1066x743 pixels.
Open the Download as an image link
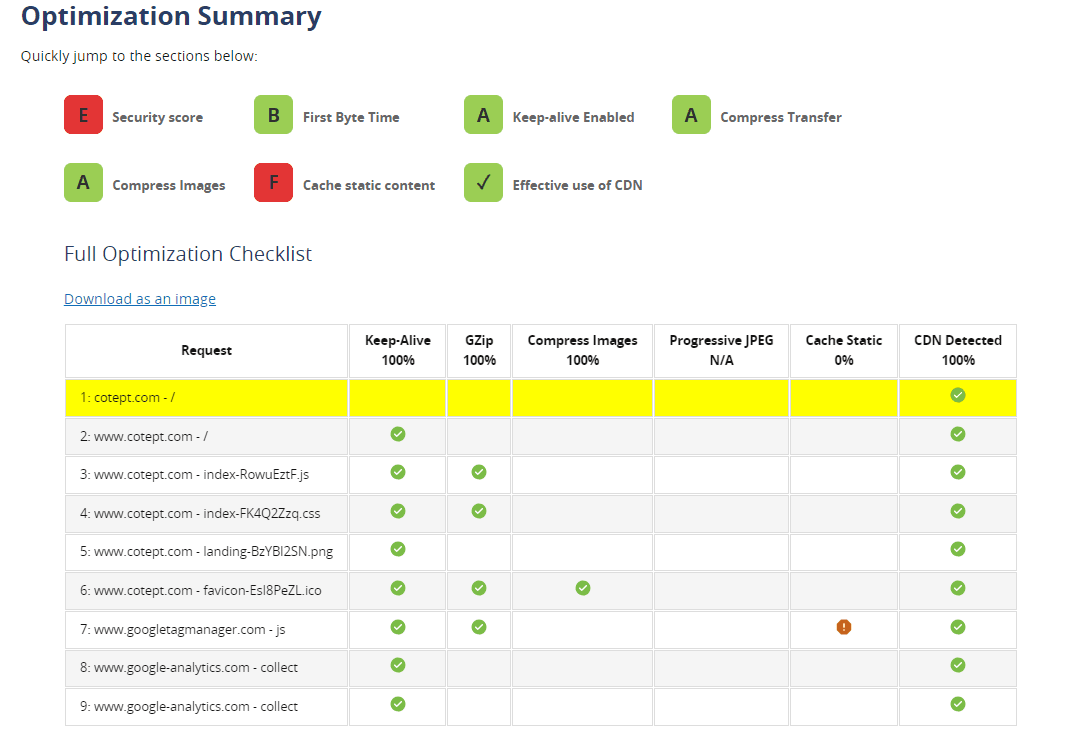[x=140, y=299]
